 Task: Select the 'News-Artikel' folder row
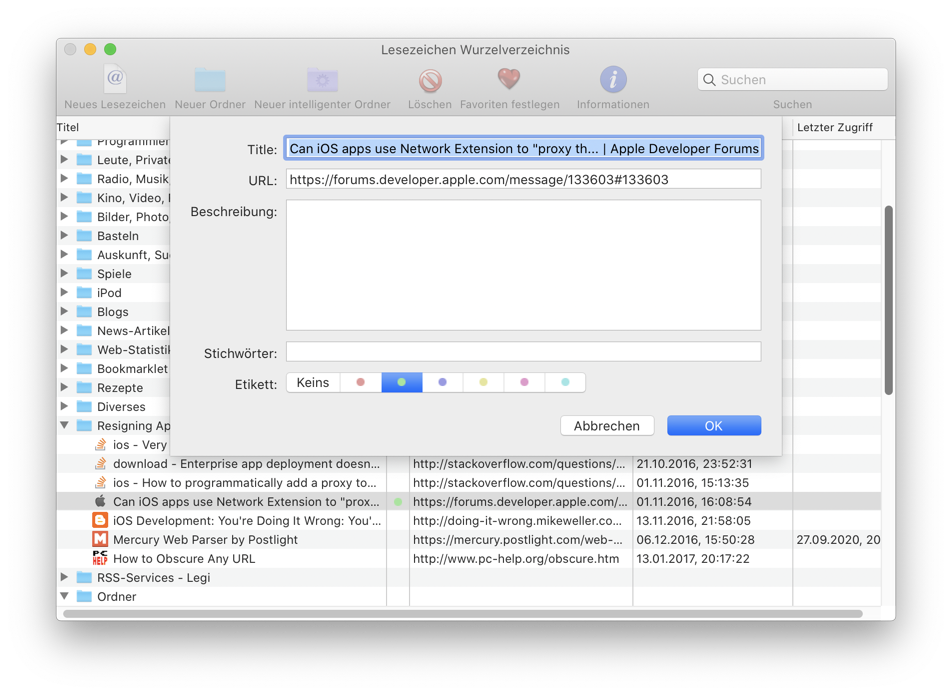113,331
